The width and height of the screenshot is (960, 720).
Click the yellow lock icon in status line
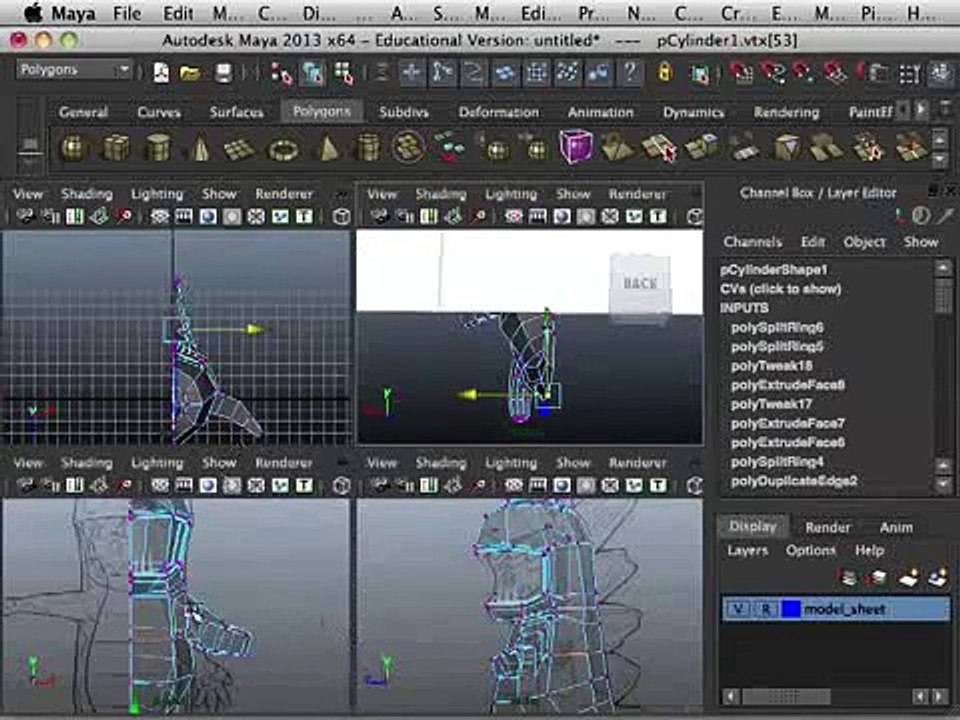pyautogui.click(x=664, y=73)
